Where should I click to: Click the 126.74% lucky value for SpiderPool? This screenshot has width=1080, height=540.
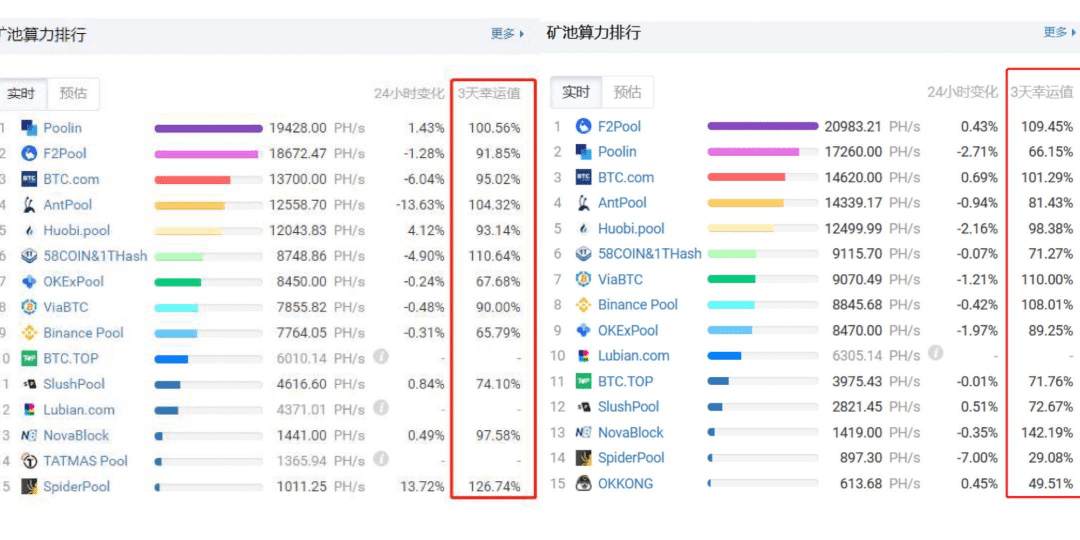[x=495, y=487]
